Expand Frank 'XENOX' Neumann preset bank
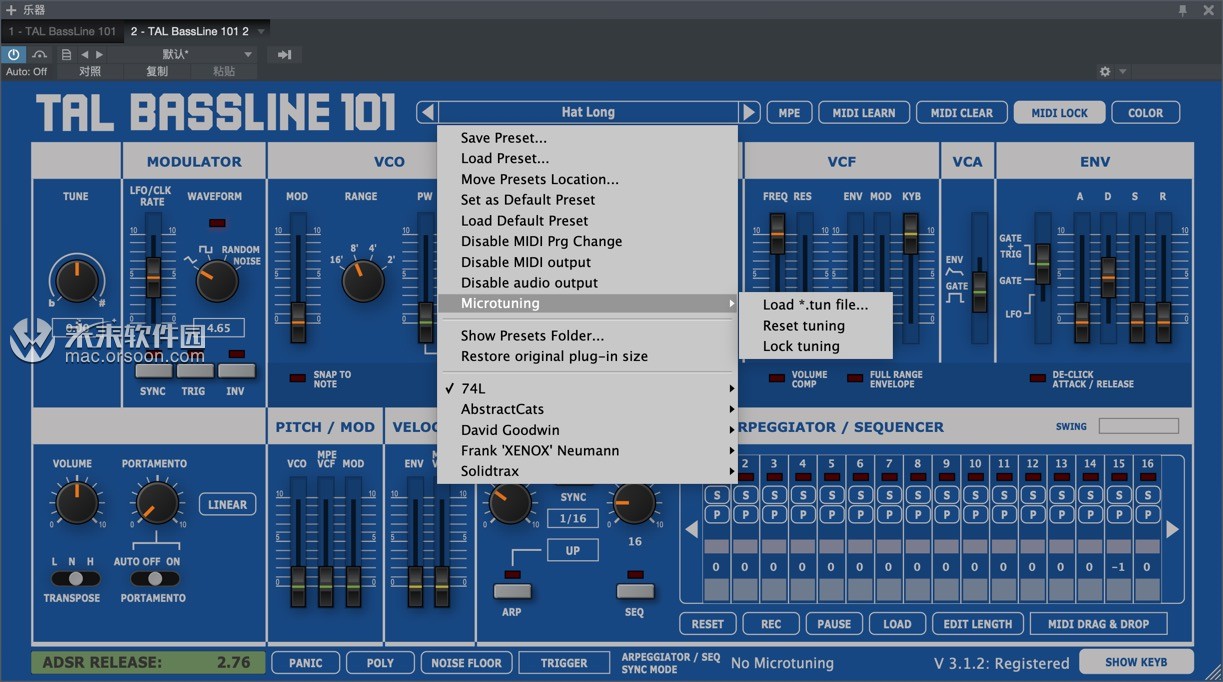 587,451
